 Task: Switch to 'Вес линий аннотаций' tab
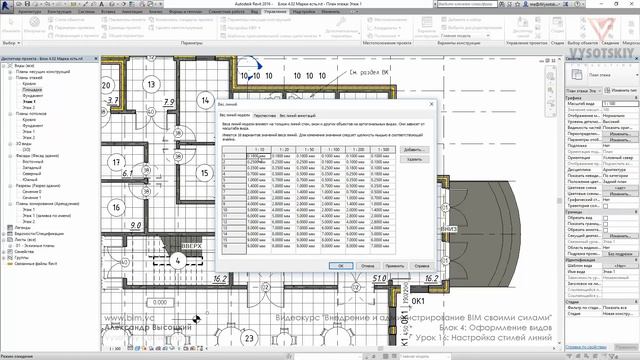[297, 116]
